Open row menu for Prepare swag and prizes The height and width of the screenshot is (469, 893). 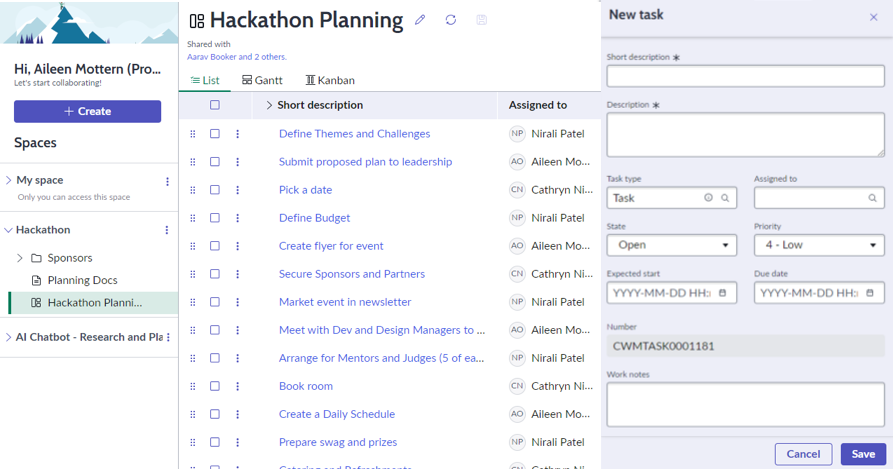coord(237,442)
